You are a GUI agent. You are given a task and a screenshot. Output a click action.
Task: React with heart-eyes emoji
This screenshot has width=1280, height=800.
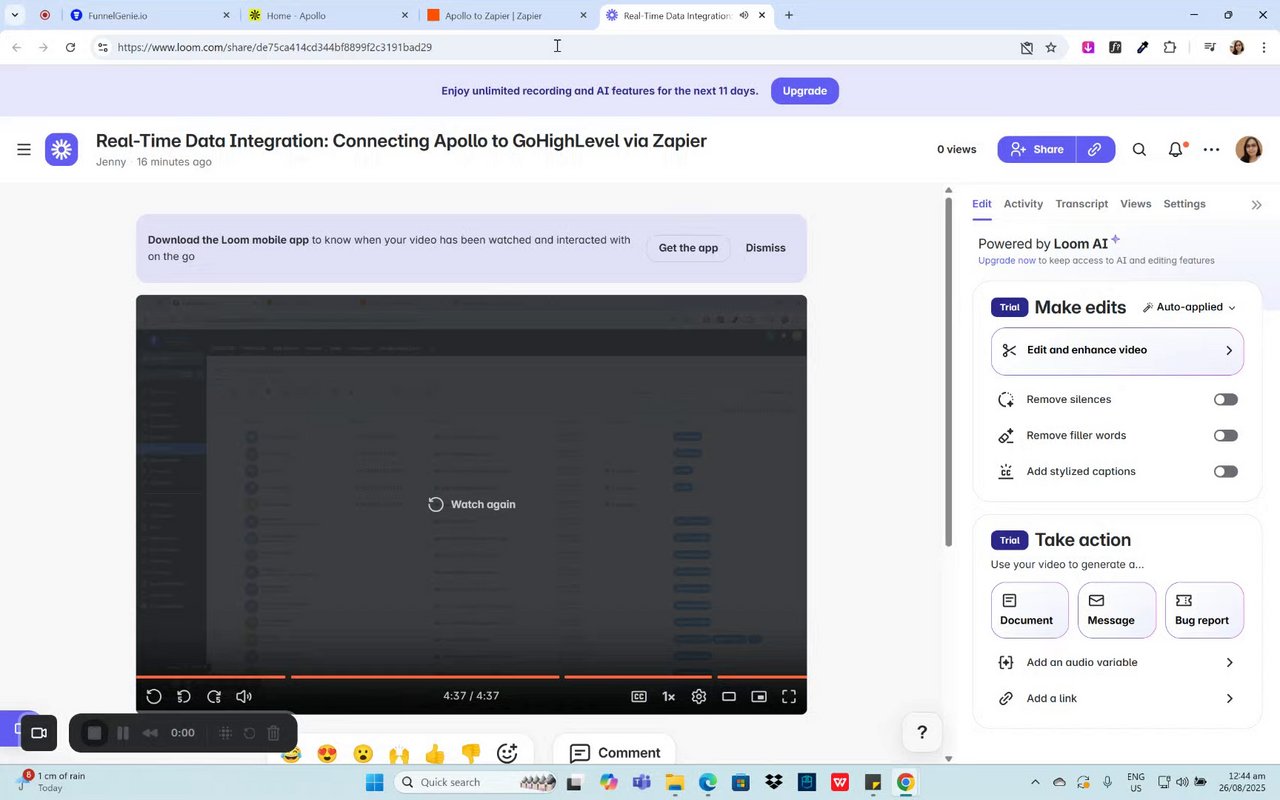coord(327,754)
